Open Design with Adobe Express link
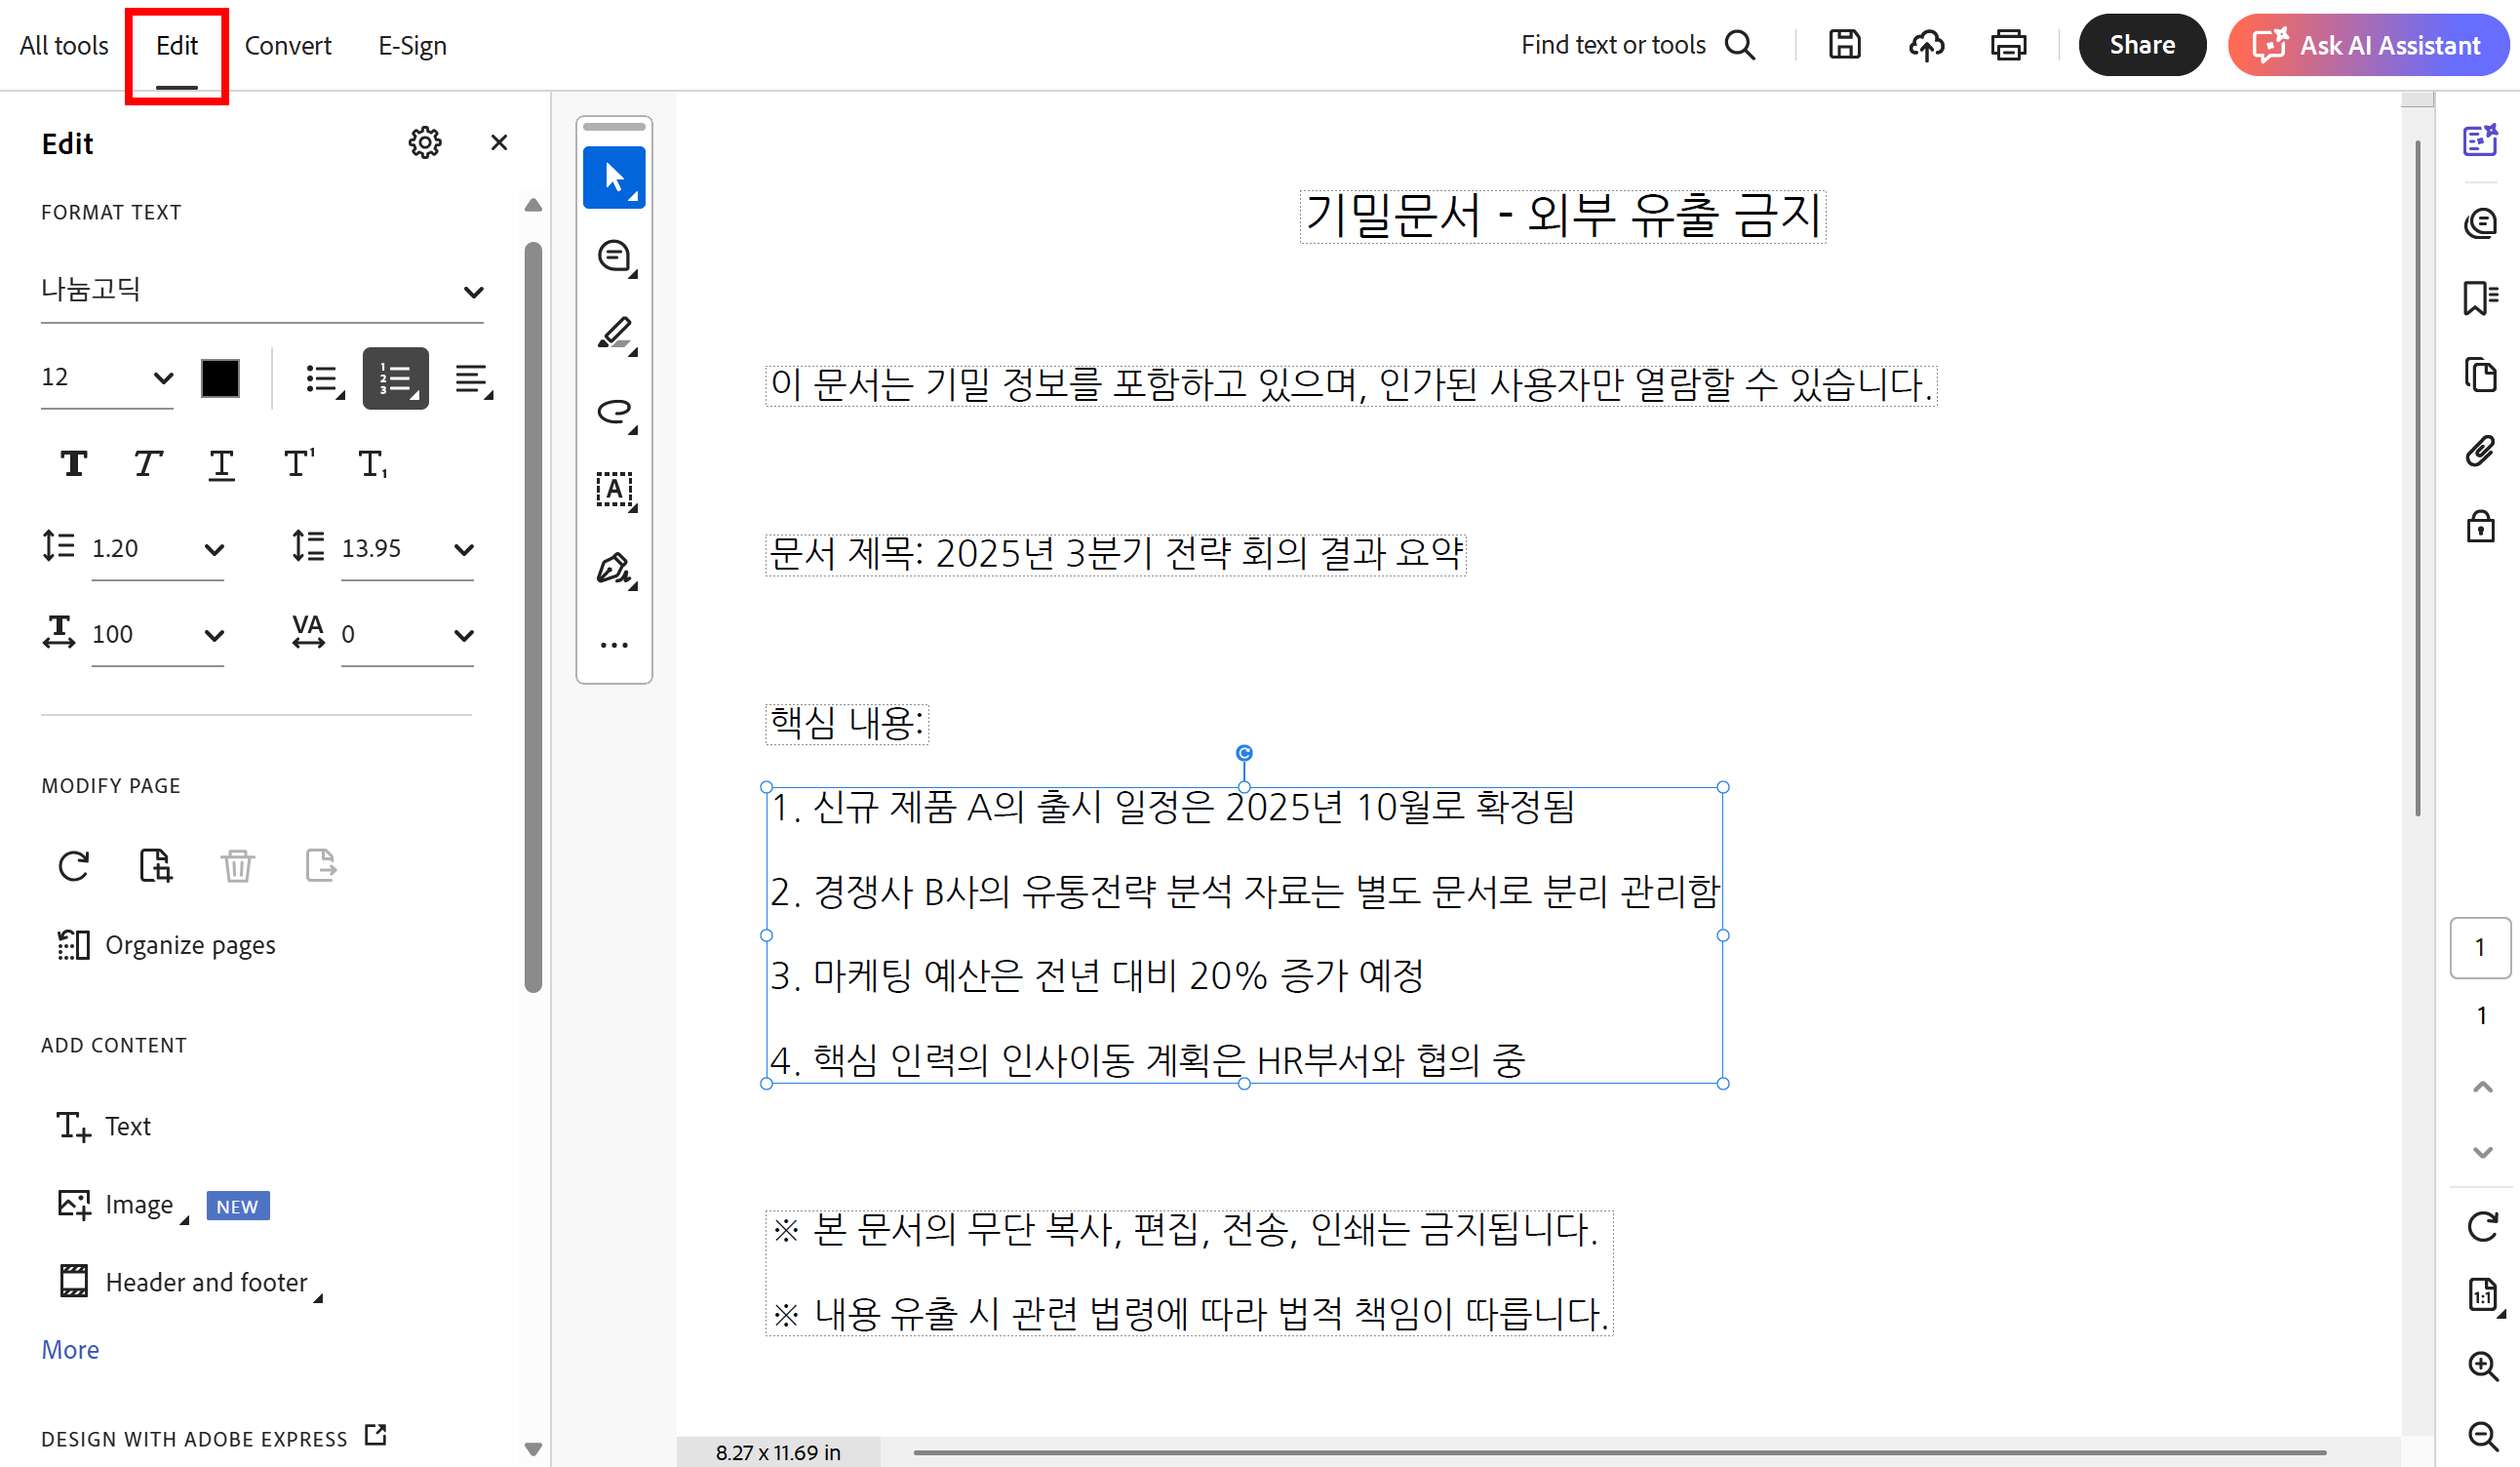 [213, 1437]
